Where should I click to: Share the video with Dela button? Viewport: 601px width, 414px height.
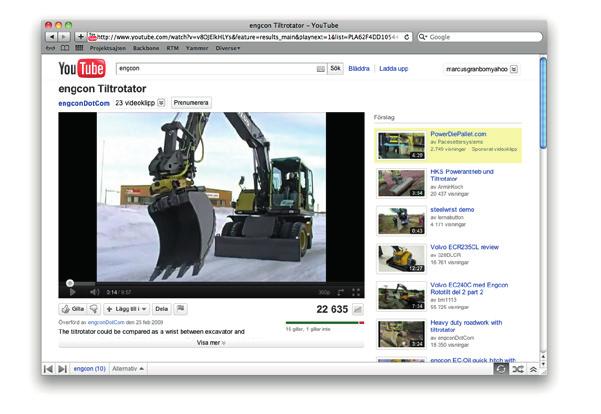click(161, 309)
